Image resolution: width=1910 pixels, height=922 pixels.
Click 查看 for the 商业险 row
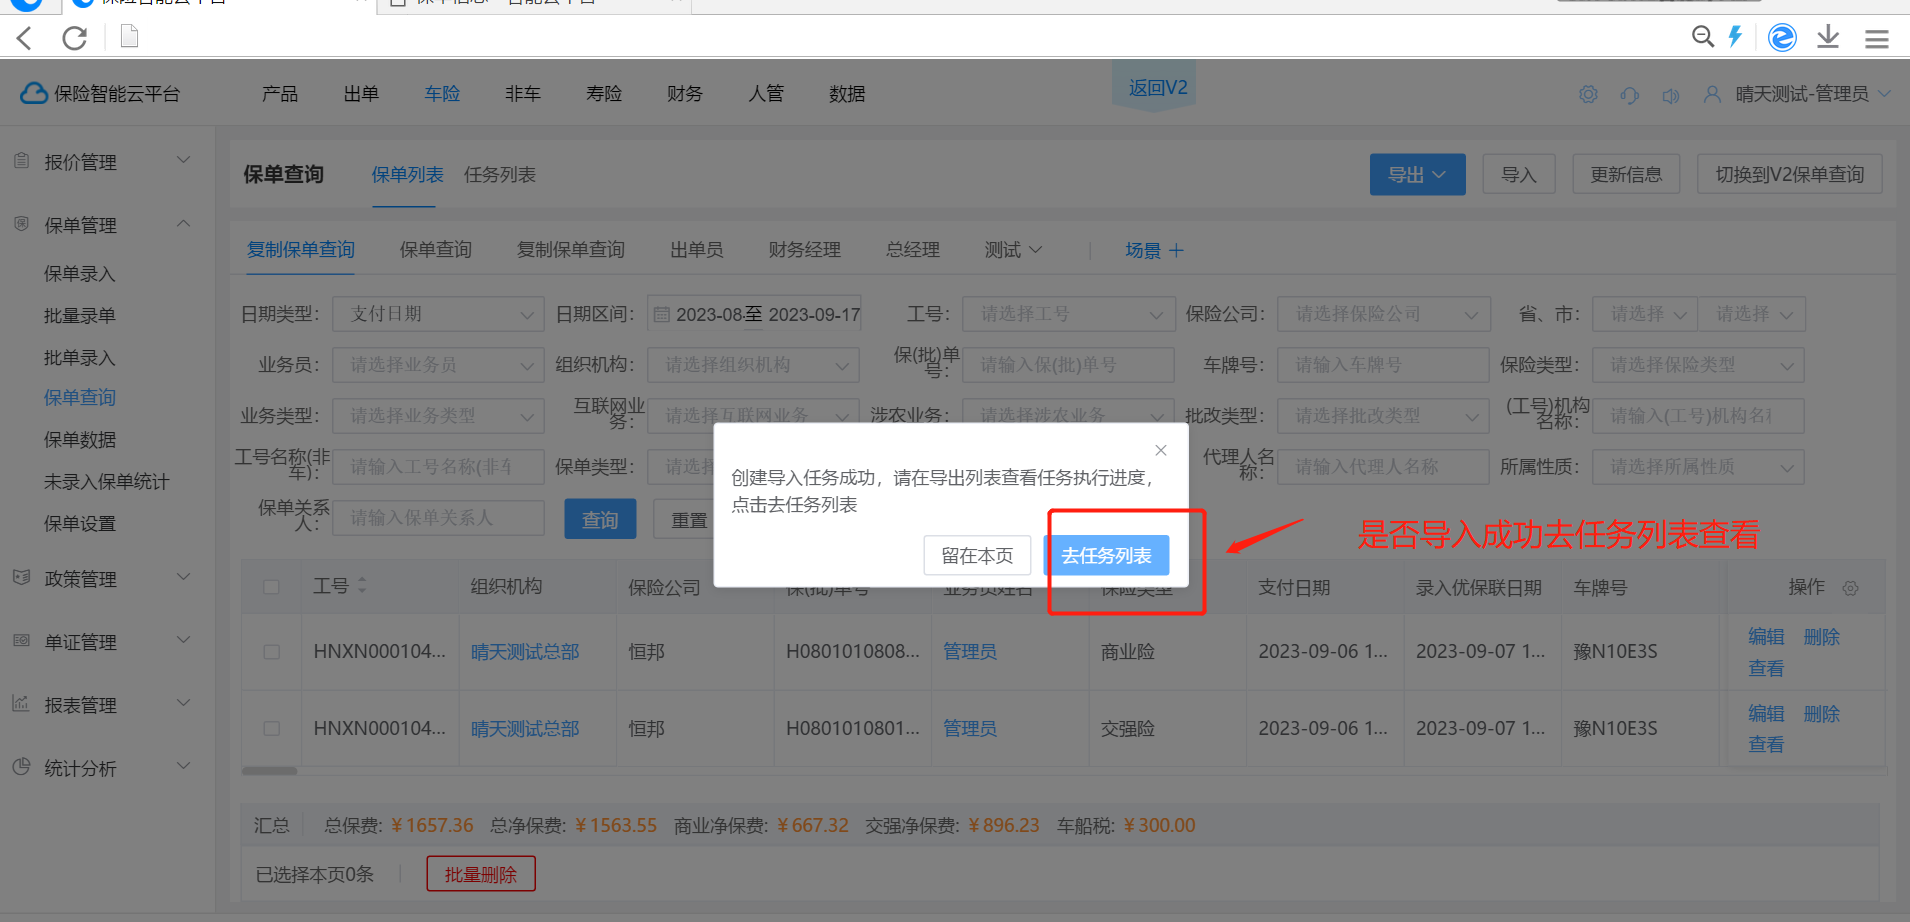(x=1766, y=668)
